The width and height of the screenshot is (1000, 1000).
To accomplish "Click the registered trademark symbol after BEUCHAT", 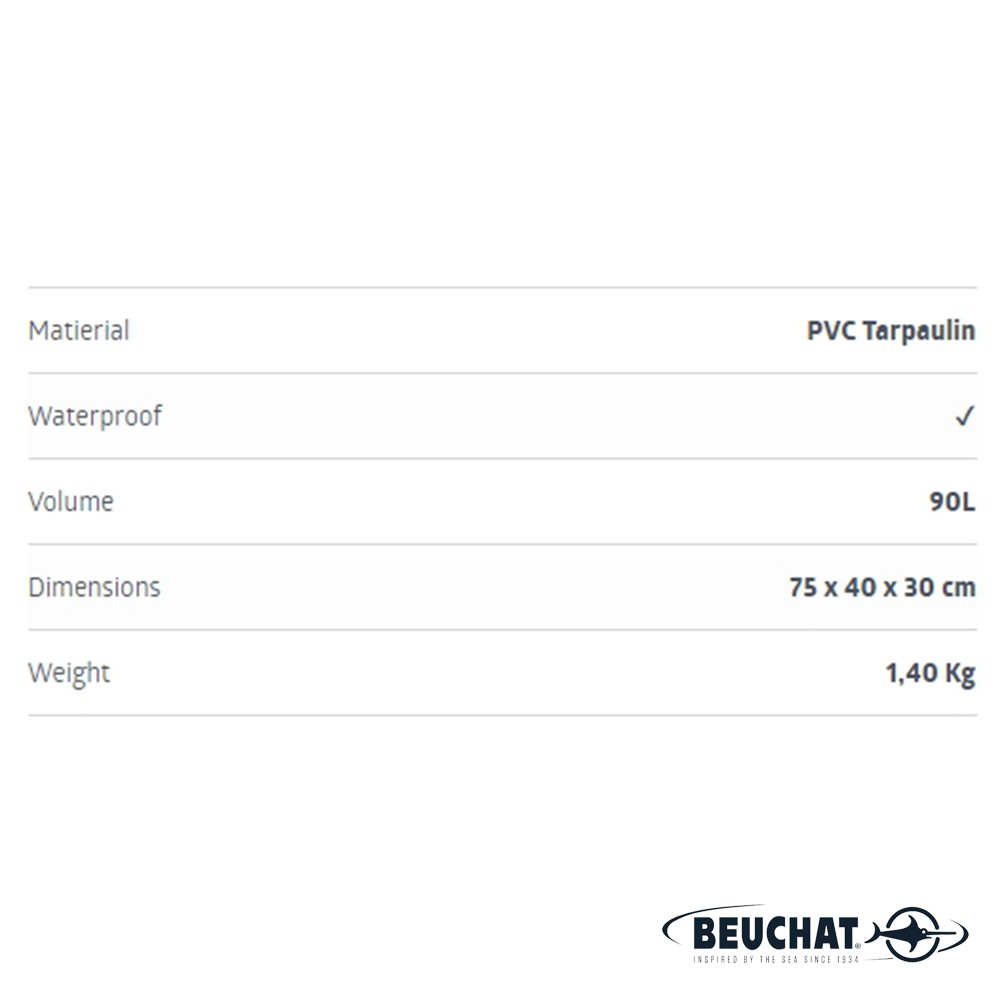I will 858,947.
